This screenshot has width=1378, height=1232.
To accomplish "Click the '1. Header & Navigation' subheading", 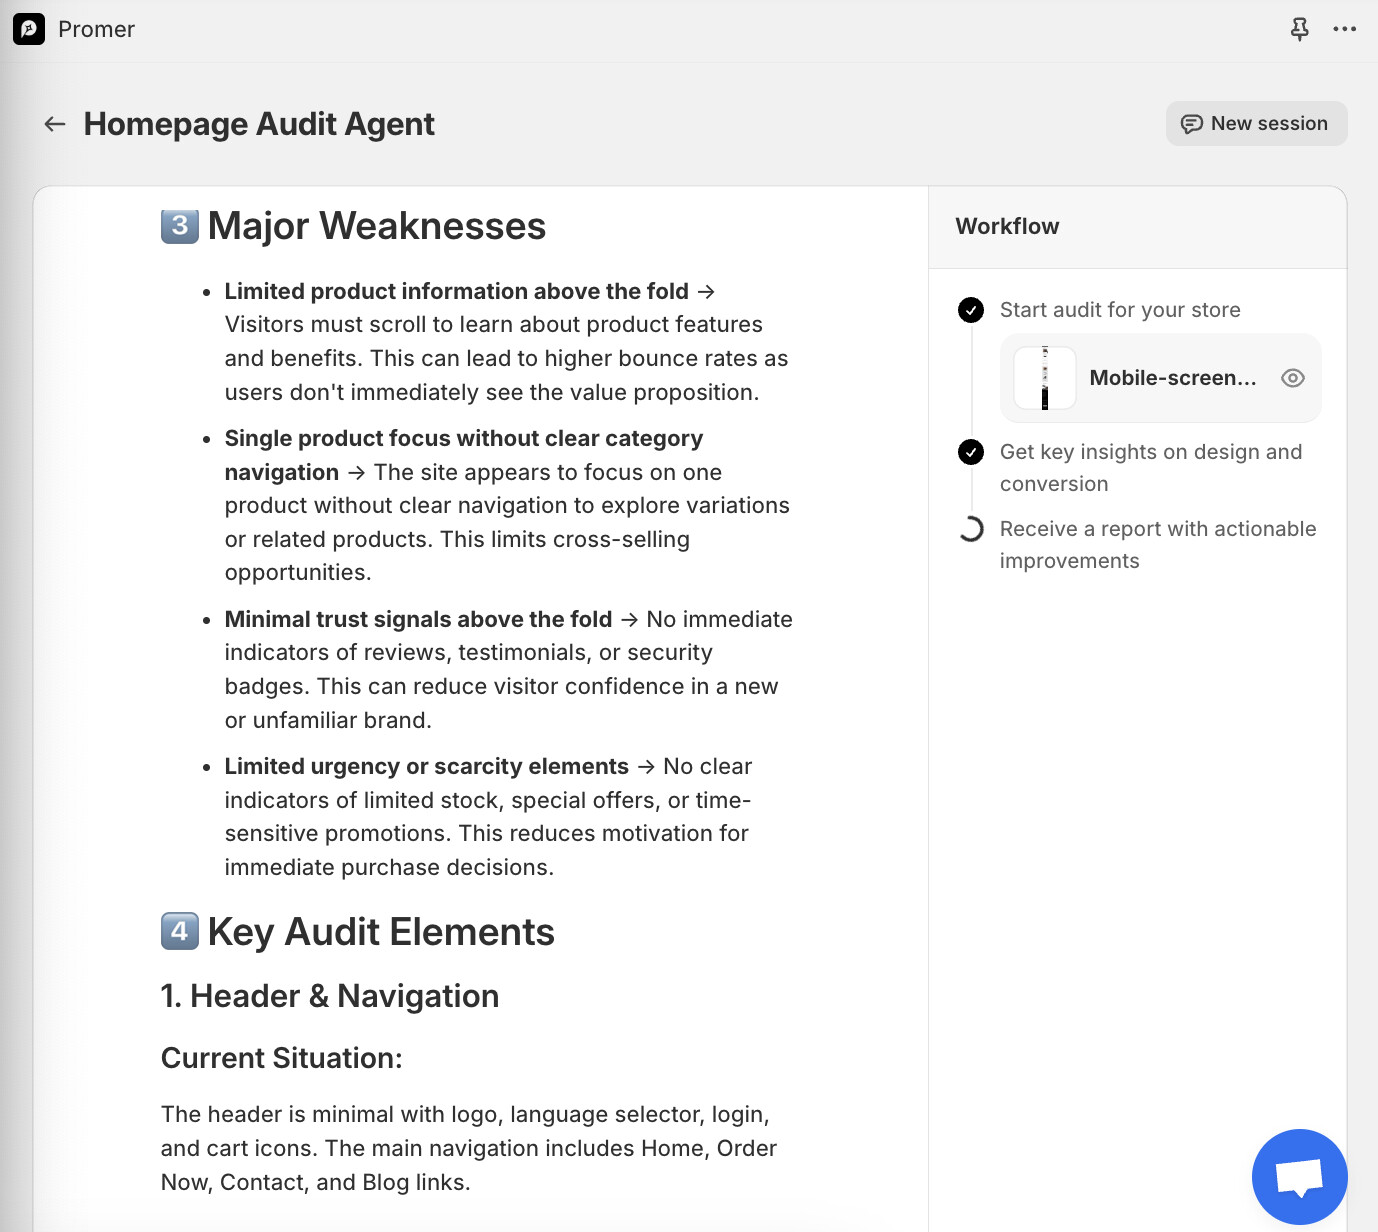I will [x=330, y=996].
